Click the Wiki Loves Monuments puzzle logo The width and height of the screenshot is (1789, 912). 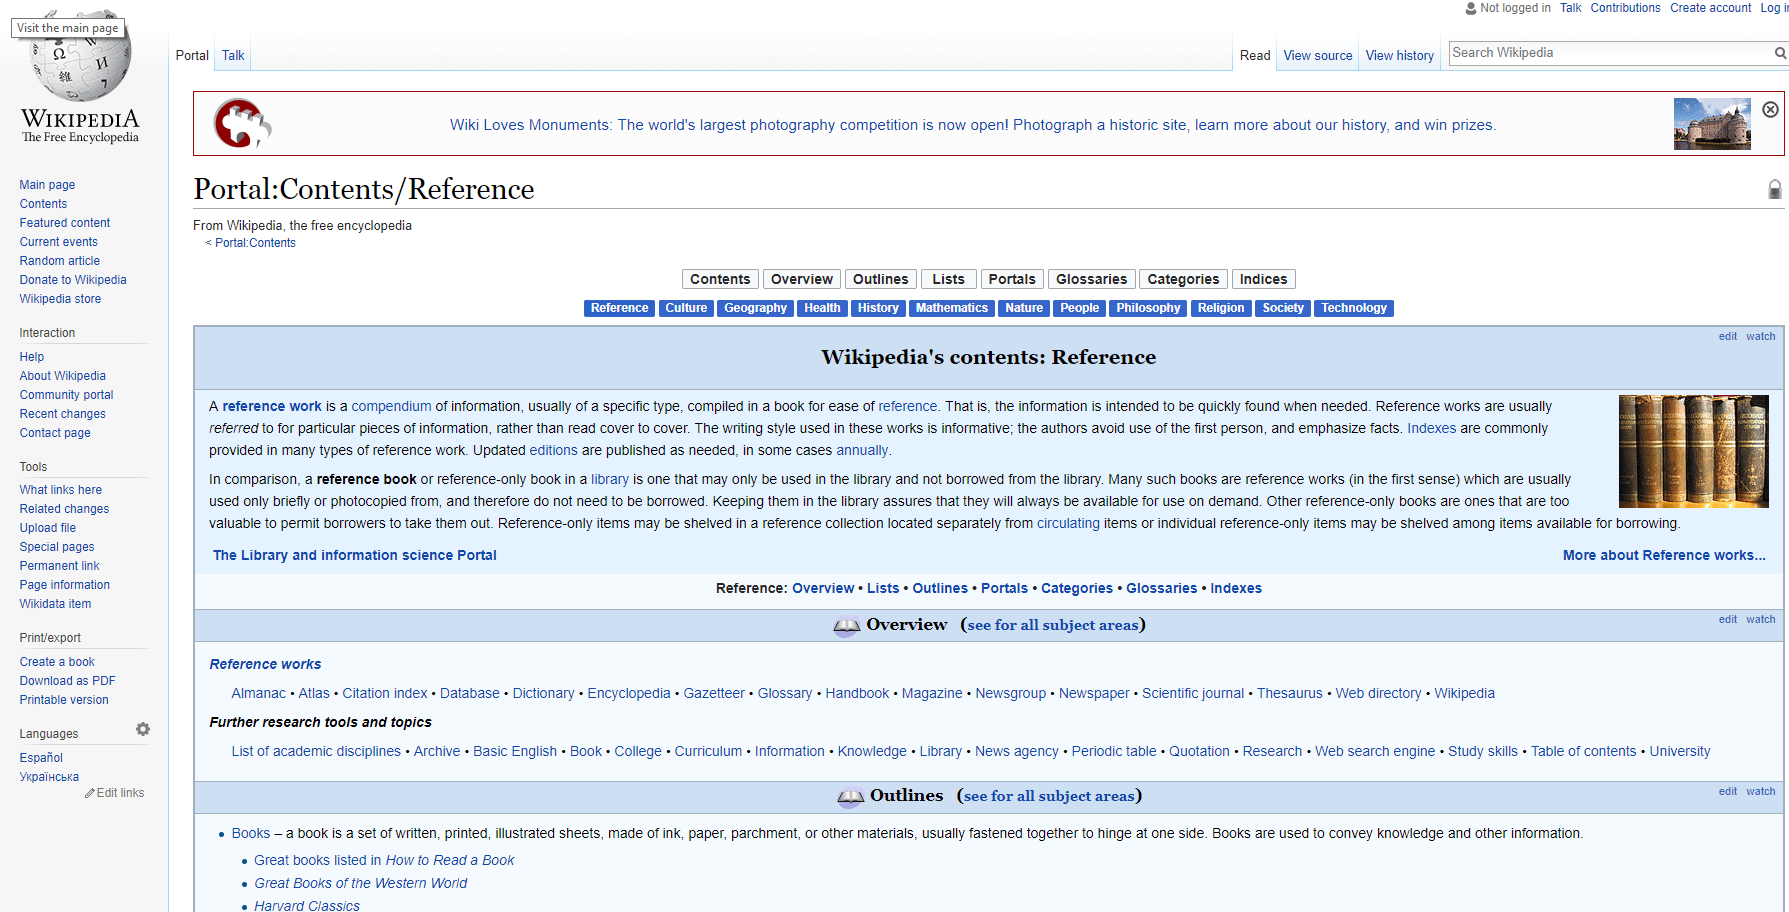click(x=242, y=124)
